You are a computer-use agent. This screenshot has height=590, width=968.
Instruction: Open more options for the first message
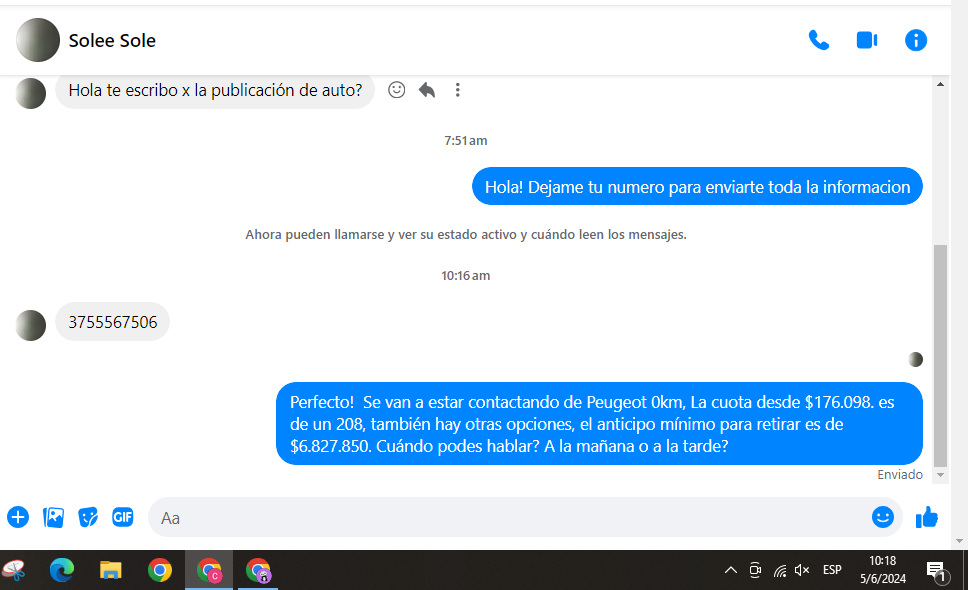coord(458,90)
